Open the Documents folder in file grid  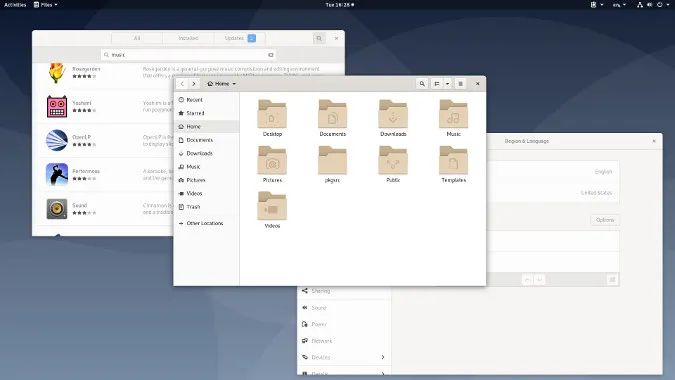coord(332,118)
